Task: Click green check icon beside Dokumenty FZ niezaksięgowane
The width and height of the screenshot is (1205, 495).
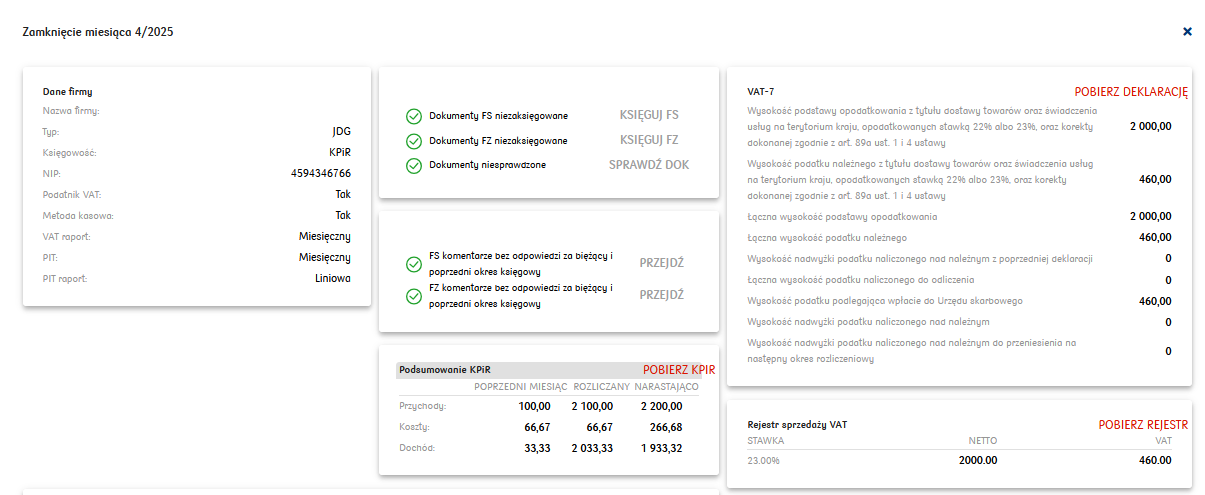Action: point(413,141)
